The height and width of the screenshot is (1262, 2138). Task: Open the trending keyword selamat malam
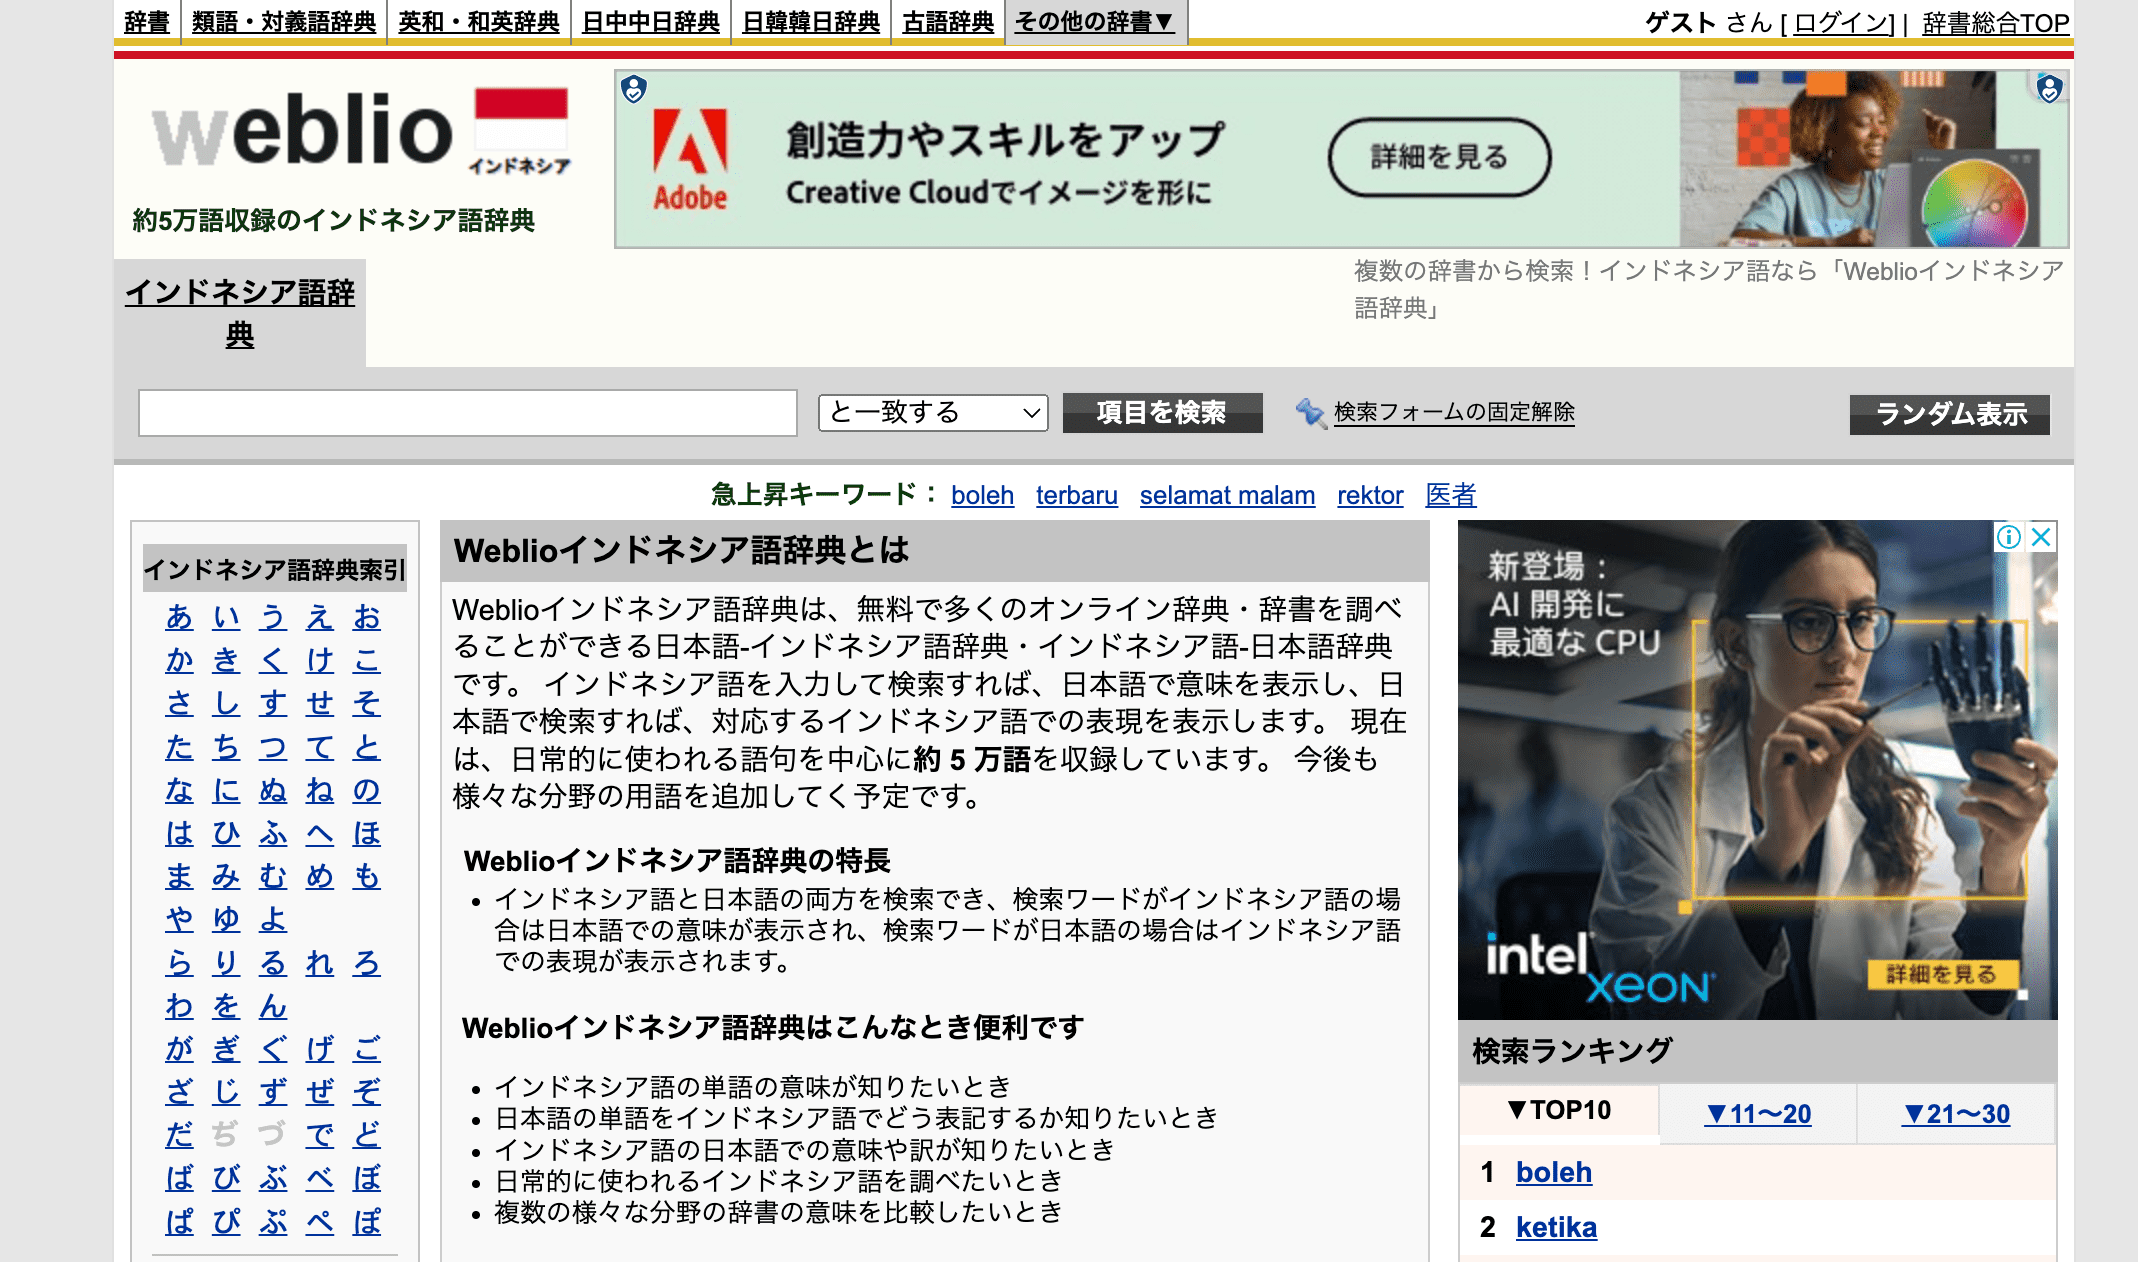(1227, 495)
